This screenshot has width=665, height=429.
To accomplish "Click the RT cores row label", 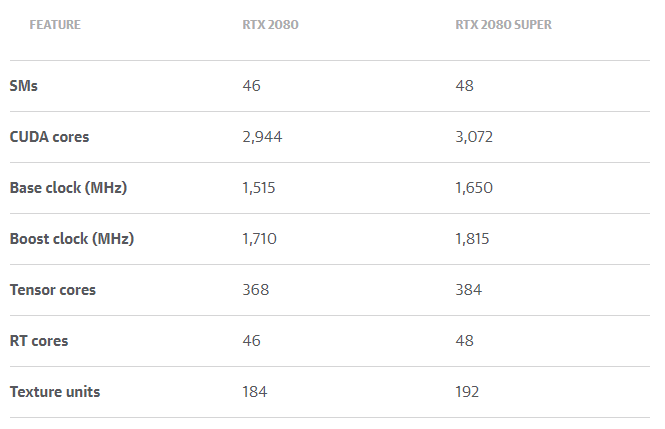I will pyautogui.click(x=39, y=341).
